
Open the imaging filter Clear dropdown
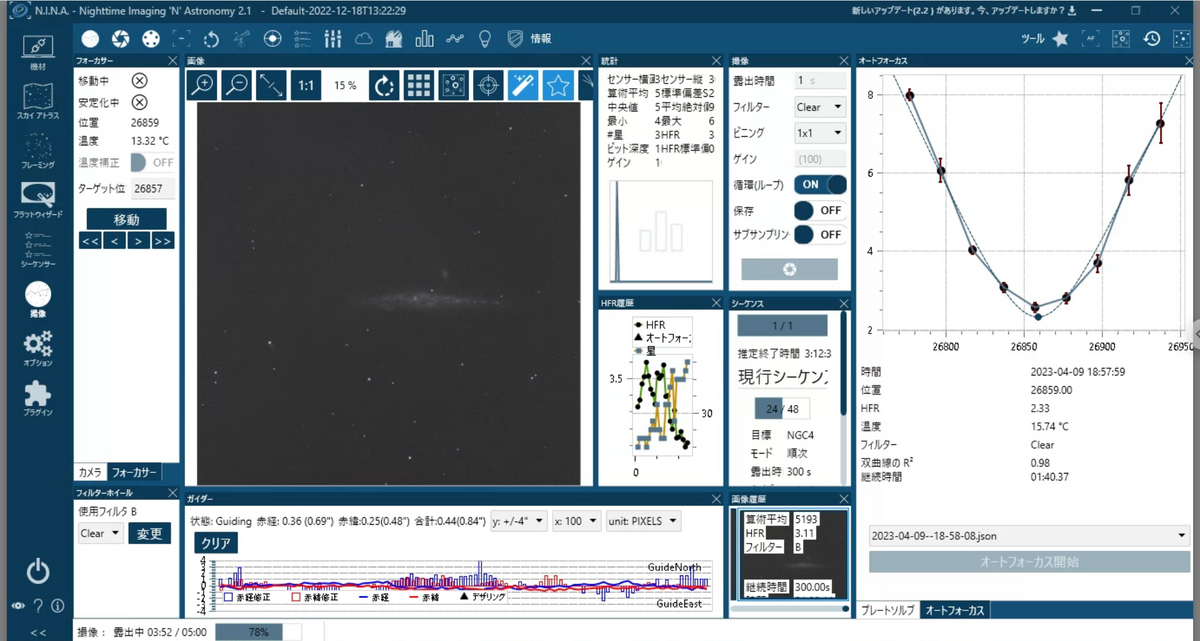(819, 106)
